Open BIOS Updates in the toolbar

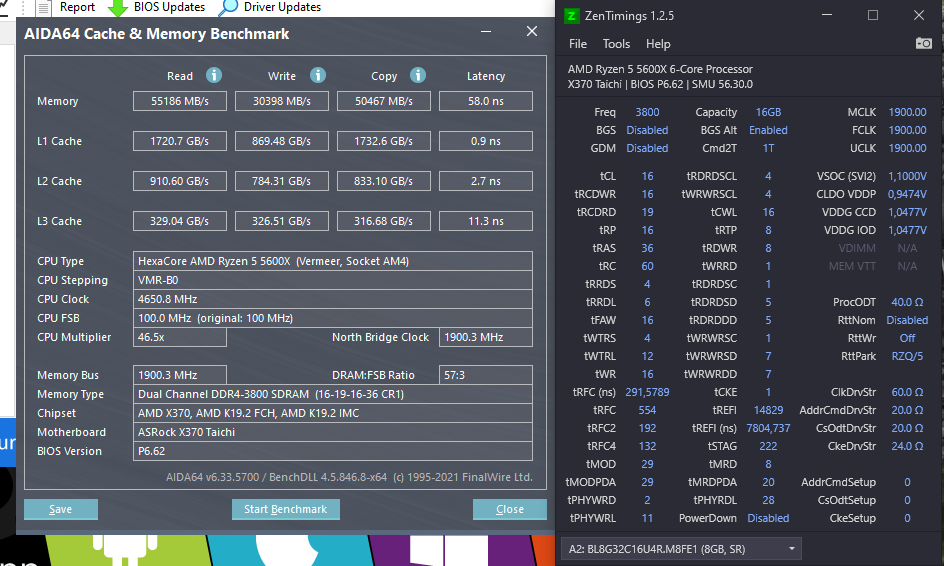pos(169,7)
